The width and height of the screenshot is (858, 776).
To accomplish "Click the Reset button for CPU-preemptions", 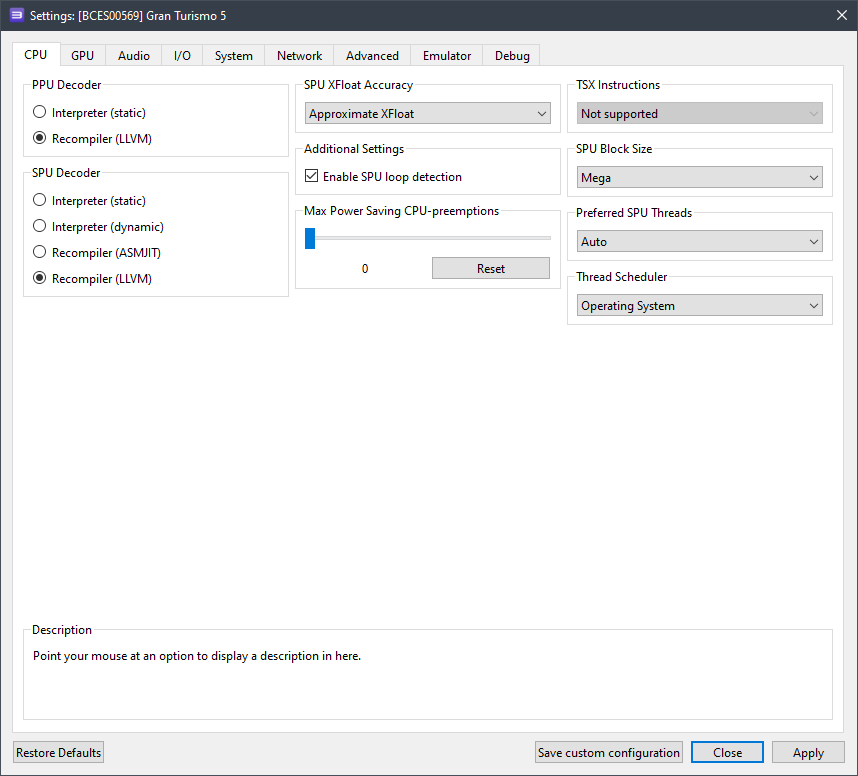I will pyautogui.click(x=491, y=269).
